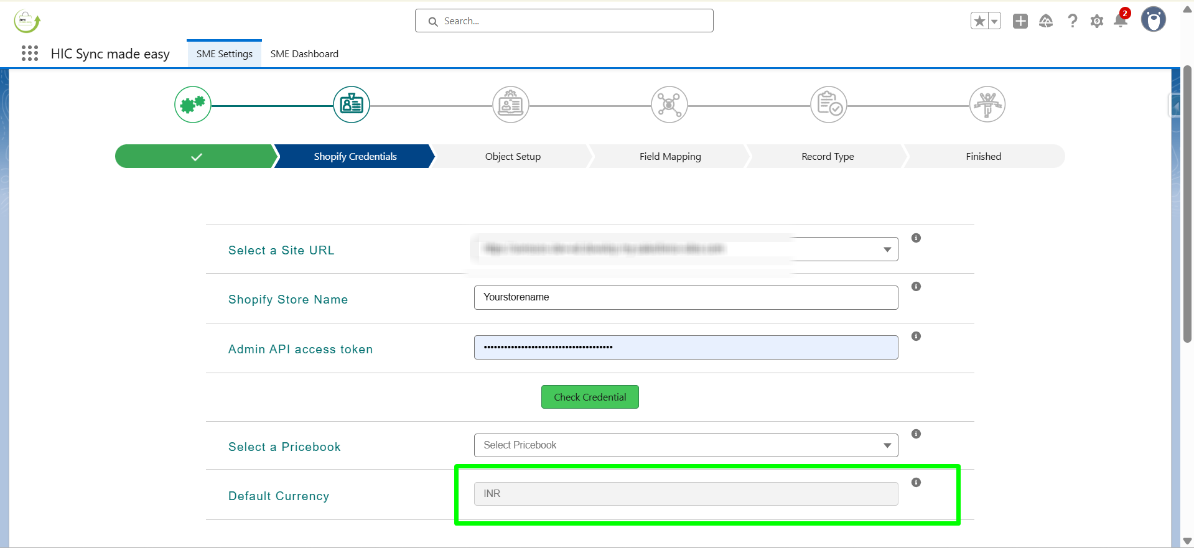Switch to the SME Dashboard tab
The height and width of the screenshot is (548, 1194).
click(x=304, y=54)
